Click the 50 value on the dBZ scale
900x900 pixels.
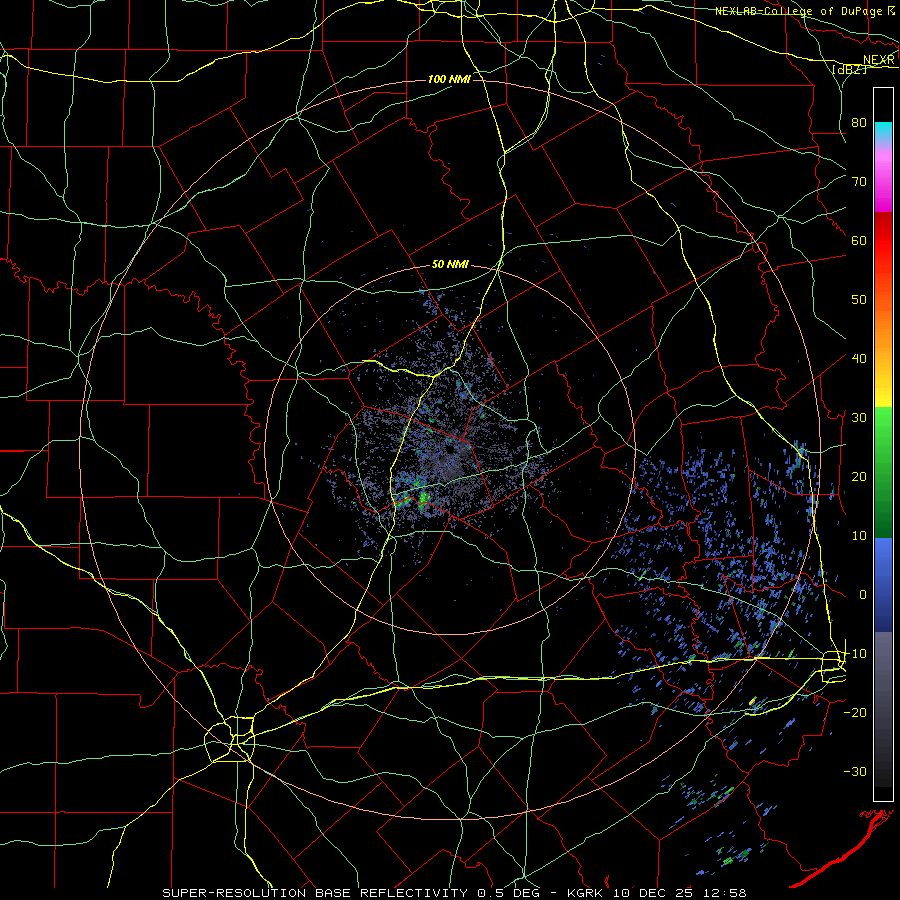coord(859,300)
